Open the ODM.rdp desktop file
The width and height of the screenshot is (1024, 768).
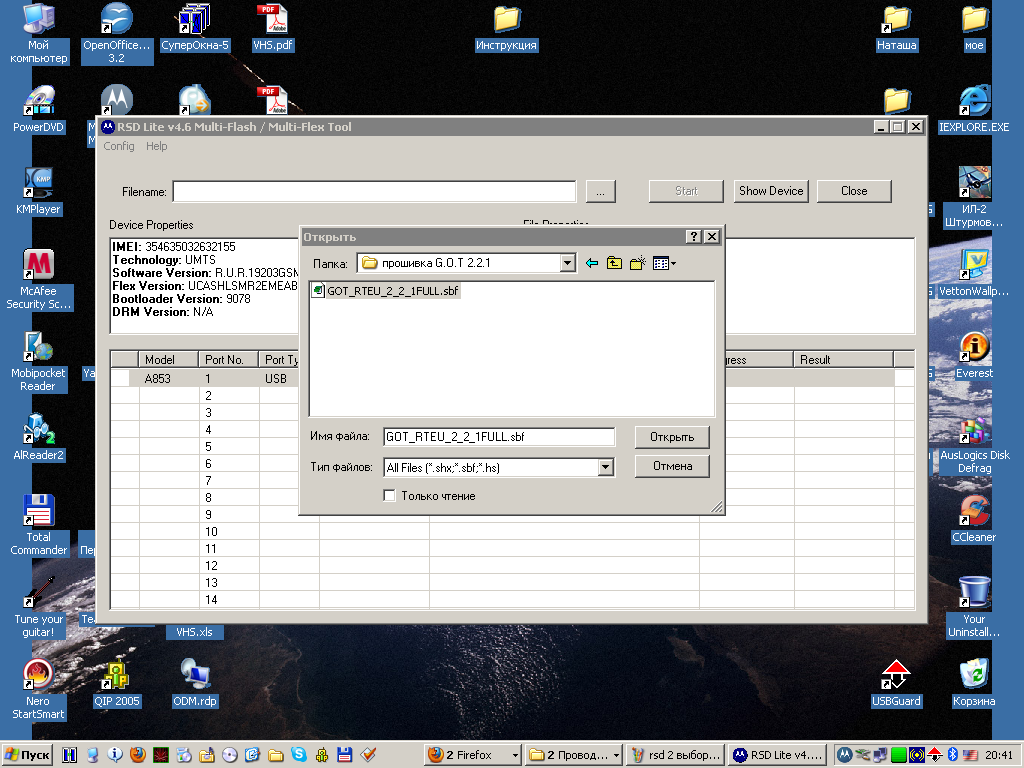point(195,684)
